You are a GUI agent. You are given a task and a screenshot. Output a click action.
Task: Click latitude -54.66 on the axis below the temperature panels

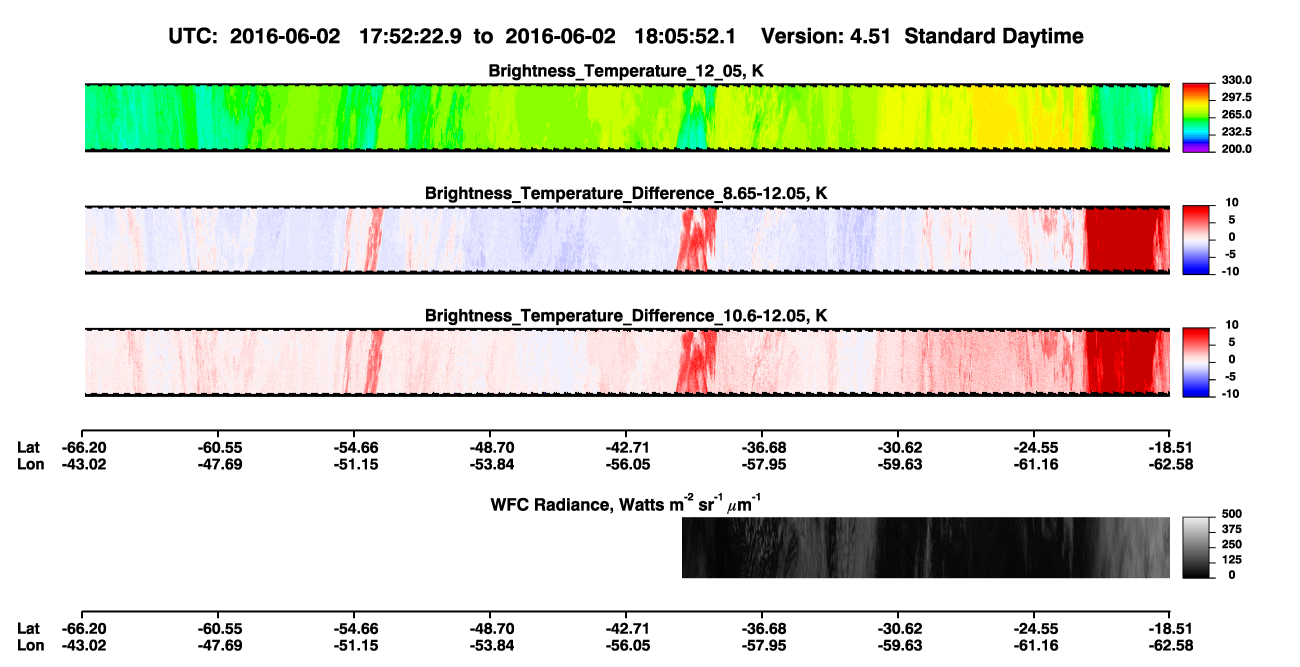coord(354,447)
